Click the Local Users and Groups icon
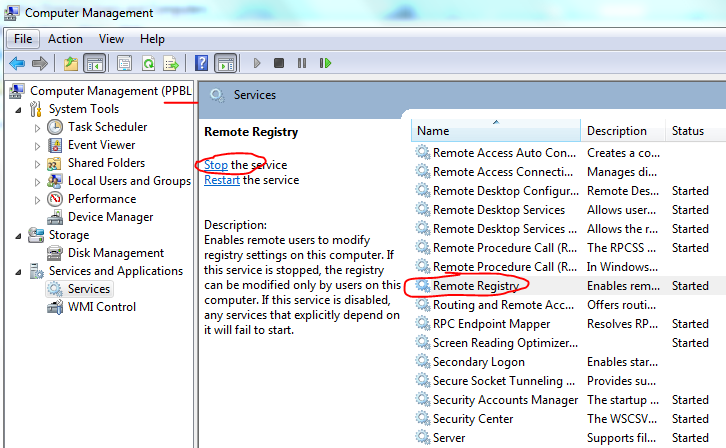 55,181
